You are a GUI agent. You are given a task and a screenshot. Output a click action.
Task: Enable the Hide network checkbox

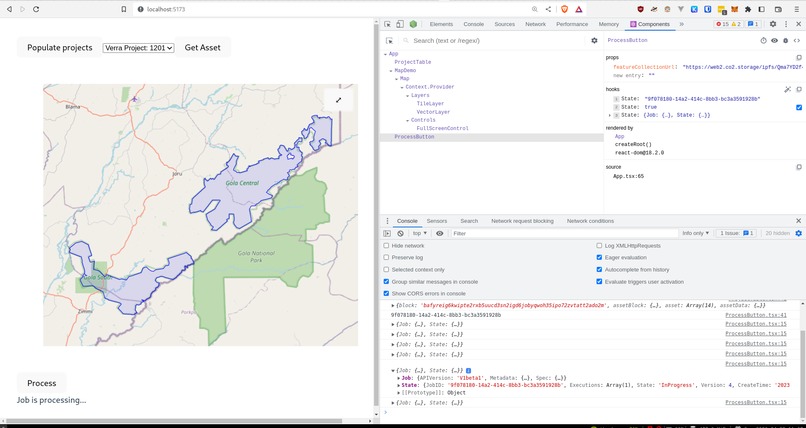[x=386, y=246]
